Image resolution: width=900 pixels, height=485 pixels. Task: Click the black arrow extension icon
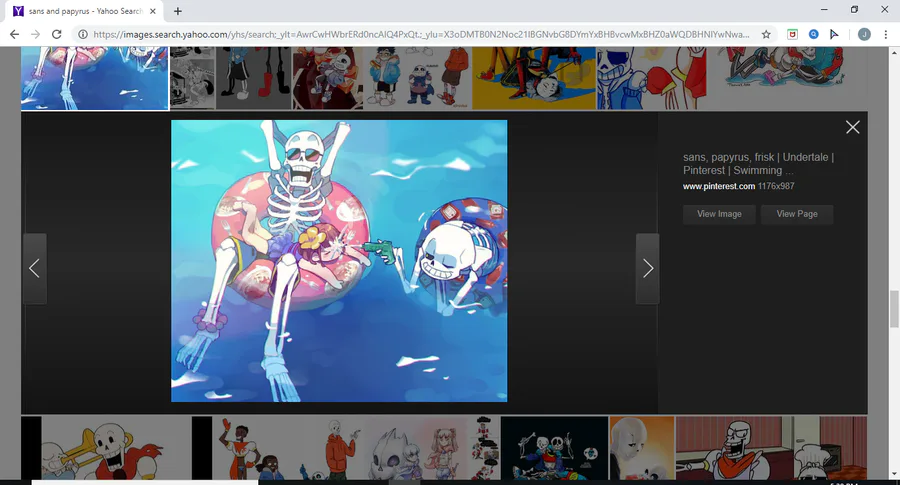tap(834, 34)
